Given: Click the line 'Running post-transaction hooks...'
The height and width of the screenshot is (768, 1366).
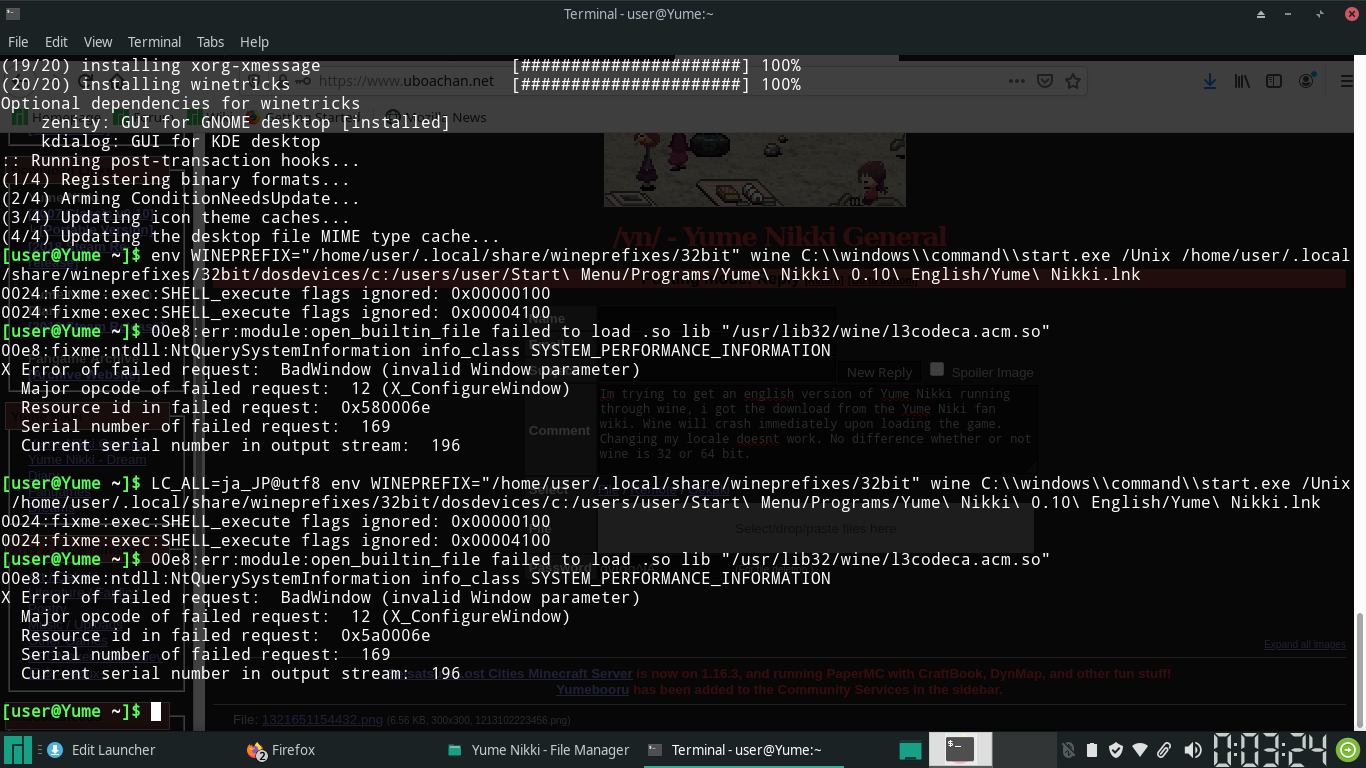Looking at the screenshot, I should pyautogui.click(x=180, y=160).
